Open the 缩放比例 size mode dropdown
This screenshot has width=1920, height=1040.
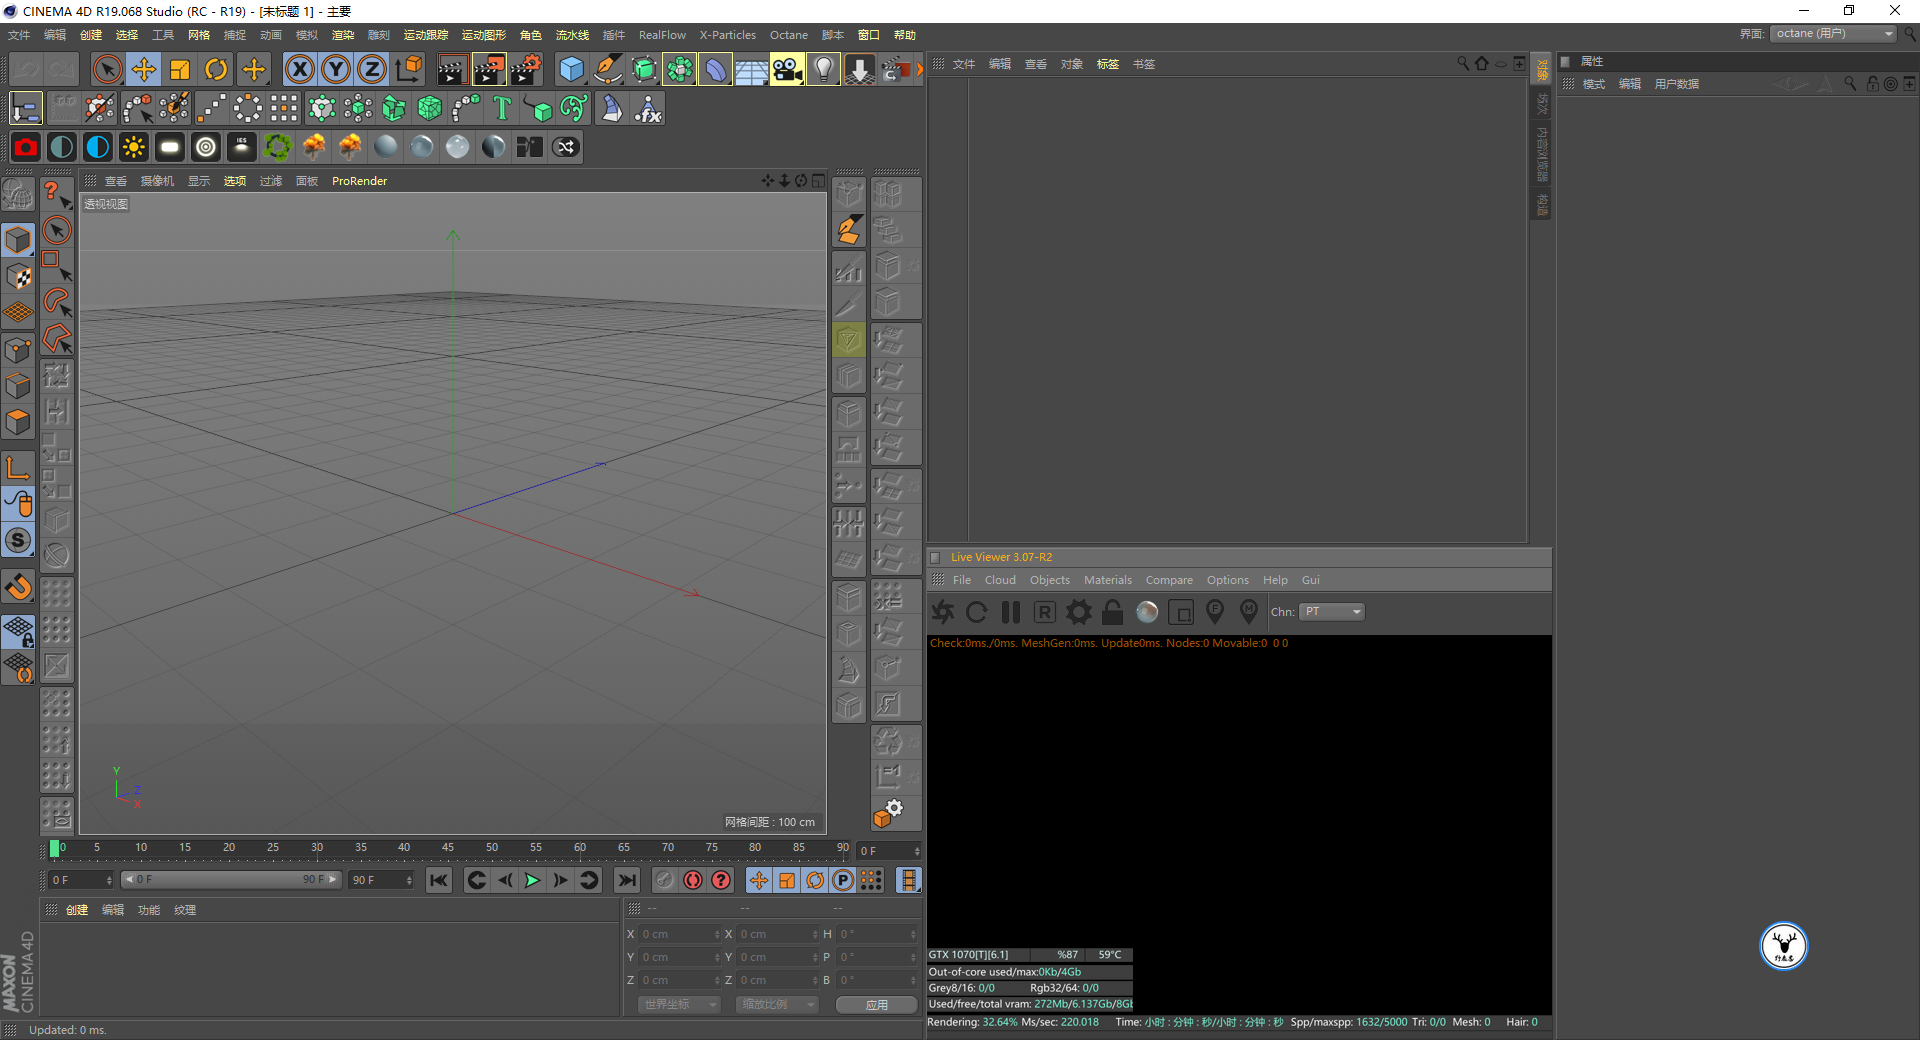[777, 1004]
